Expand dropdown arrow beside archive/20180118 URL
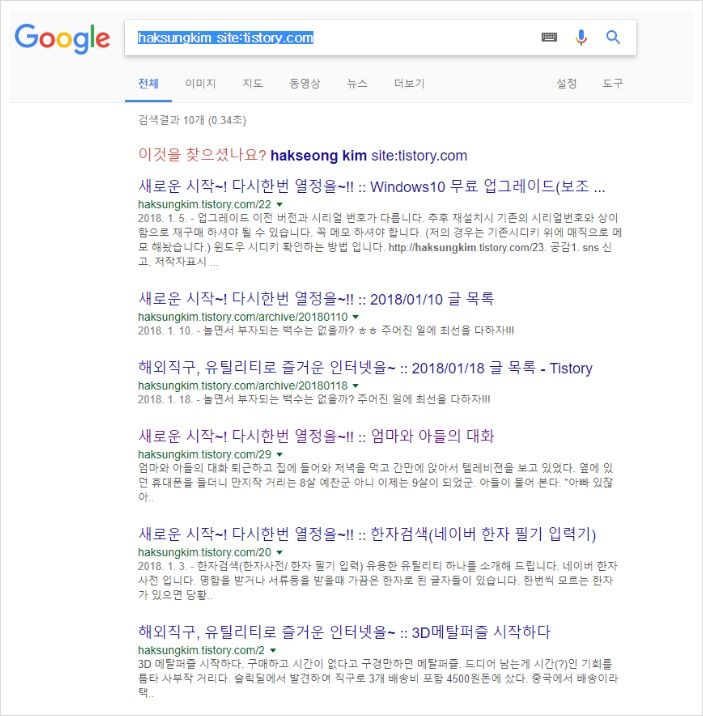This screenshot has height=716, width=703. 356,386
